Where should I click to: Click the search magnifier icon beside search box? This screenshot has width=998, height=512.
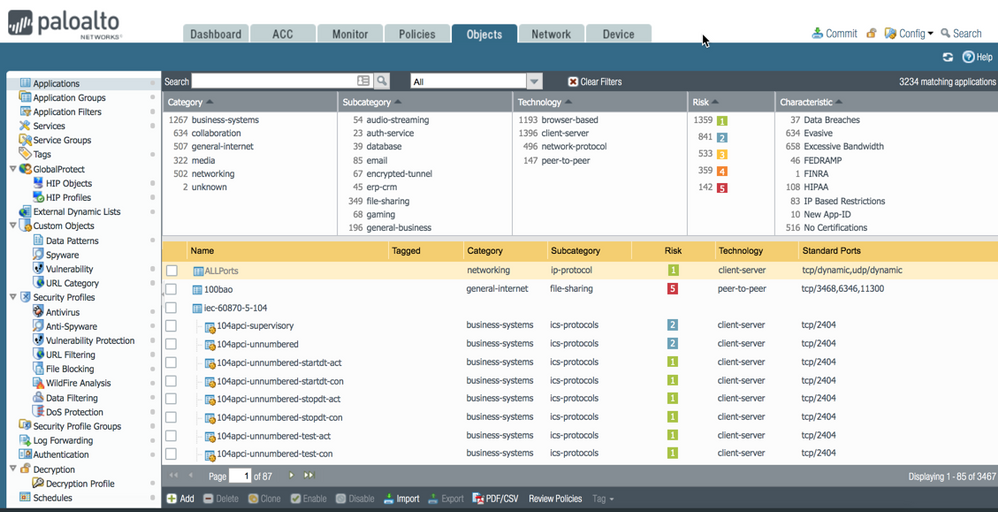[382, 81]
